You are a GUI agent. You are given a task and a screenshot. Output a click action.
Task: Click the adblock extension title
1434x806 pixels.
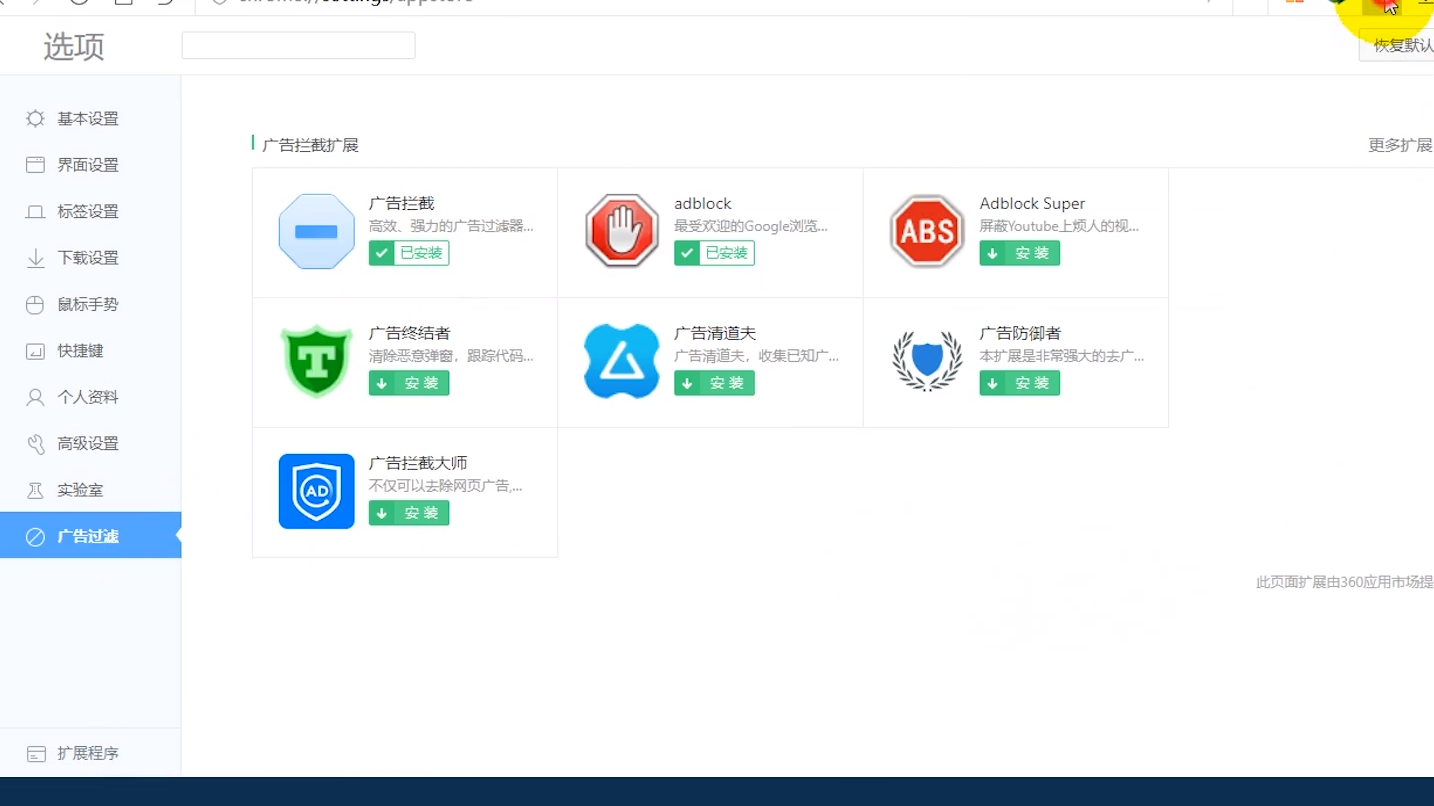pyautogui.click(x=703, y=203)
